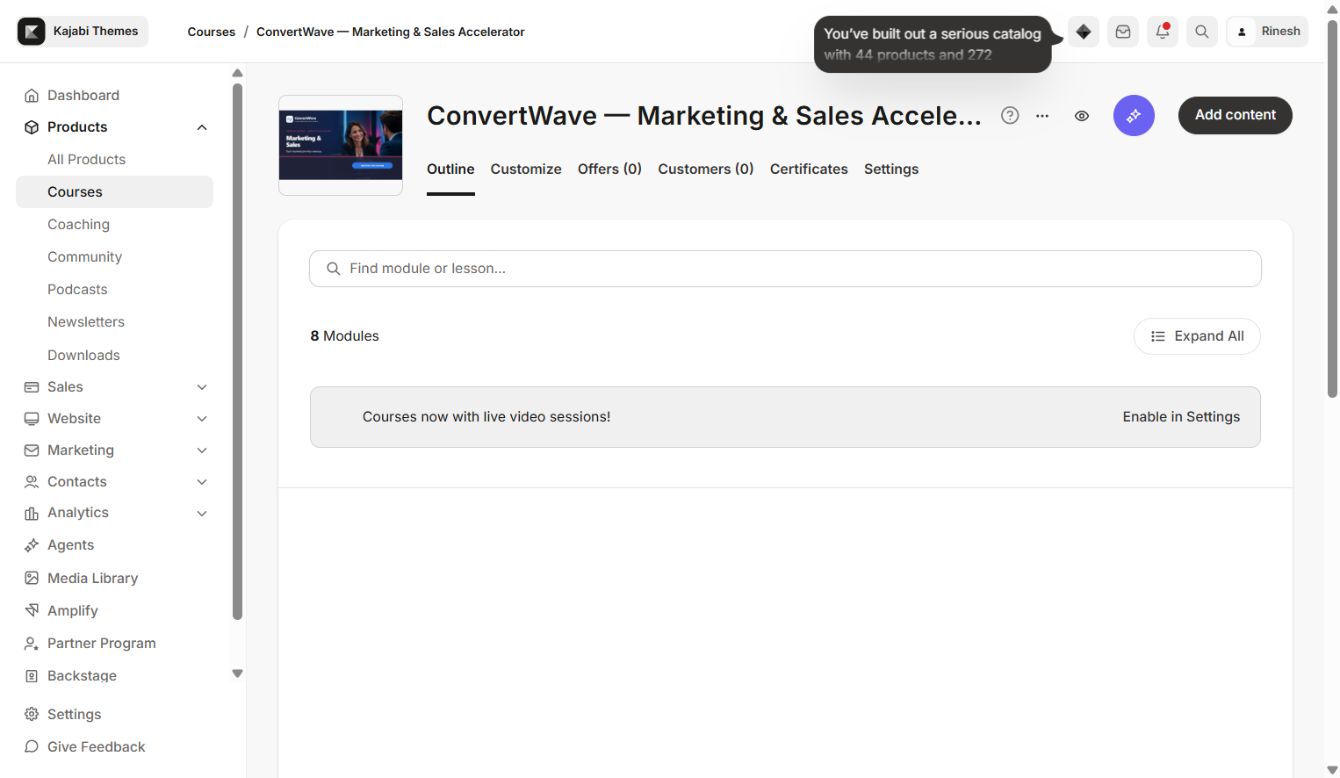
Task: Click the purple AI sparkle button
Action: point(1134,116)
